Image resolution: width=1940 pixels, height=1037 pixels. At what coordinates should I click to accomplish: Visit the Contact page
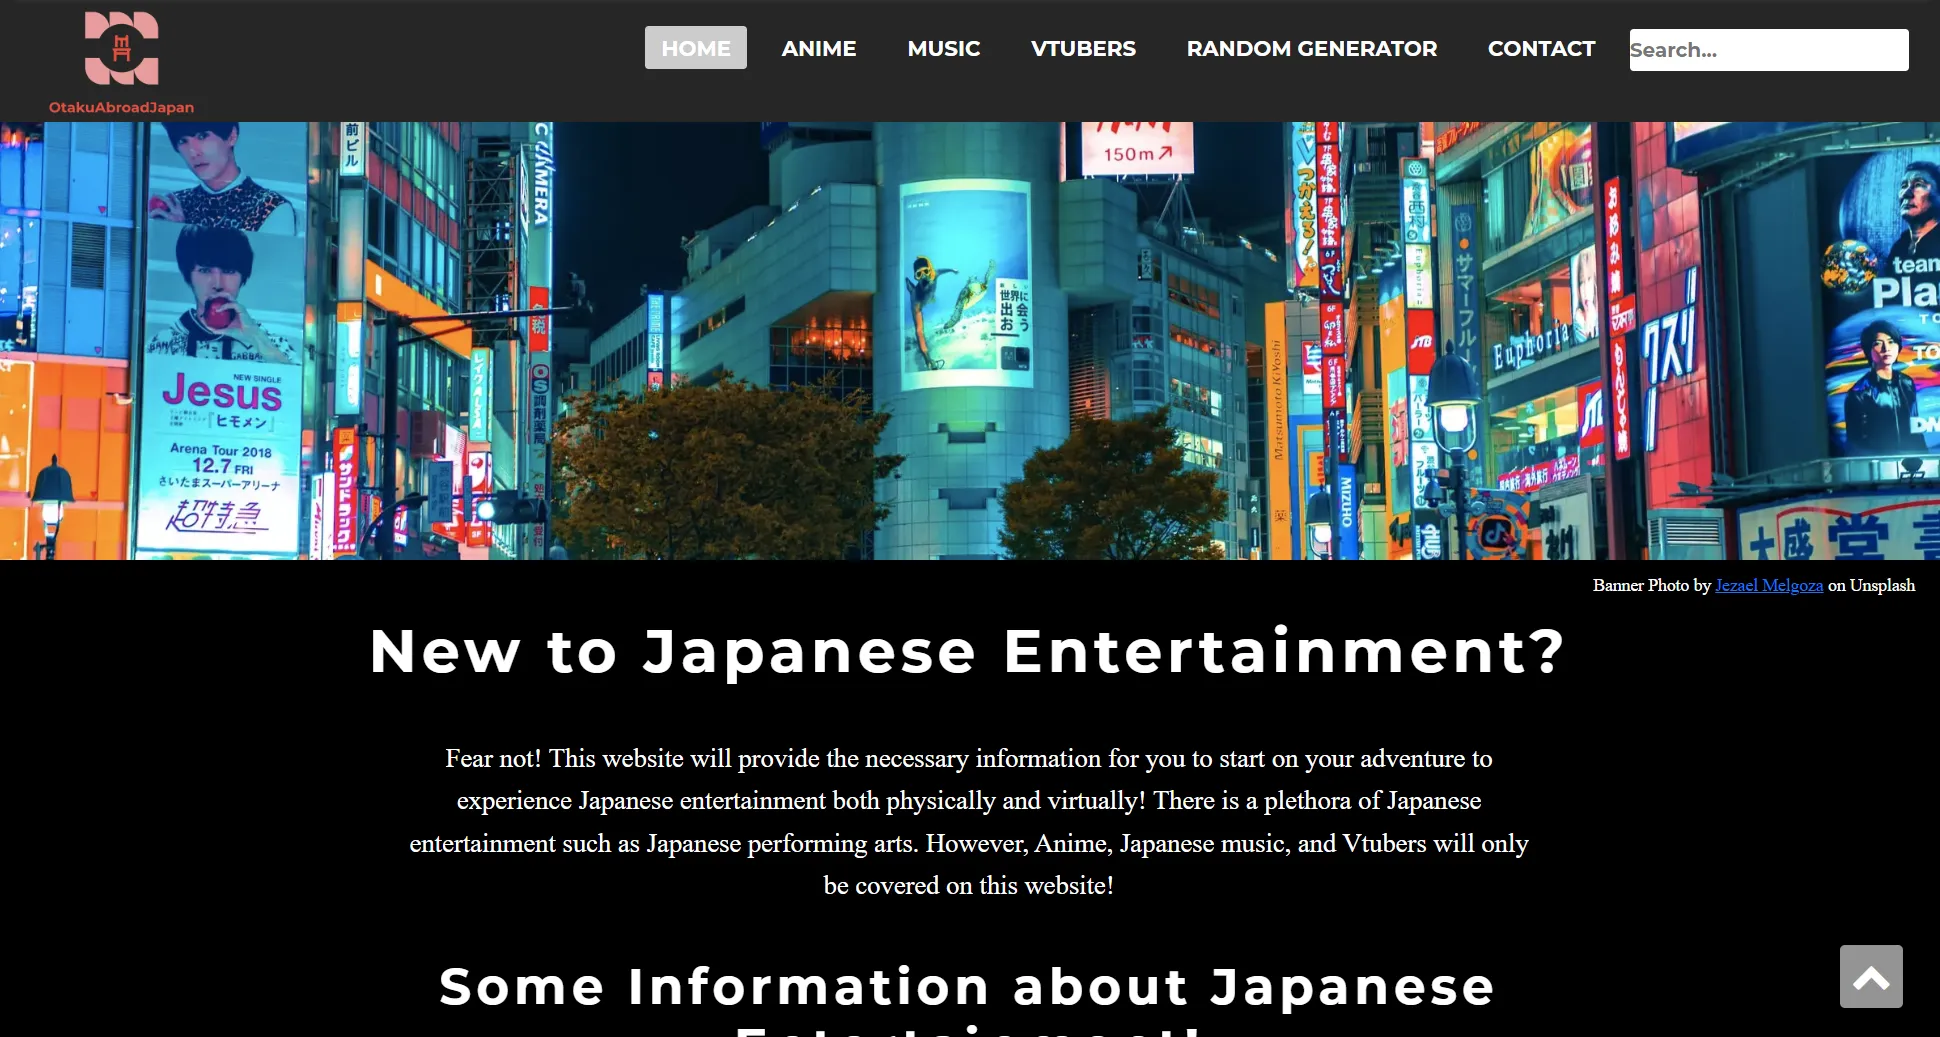[x=1541, y=48]
